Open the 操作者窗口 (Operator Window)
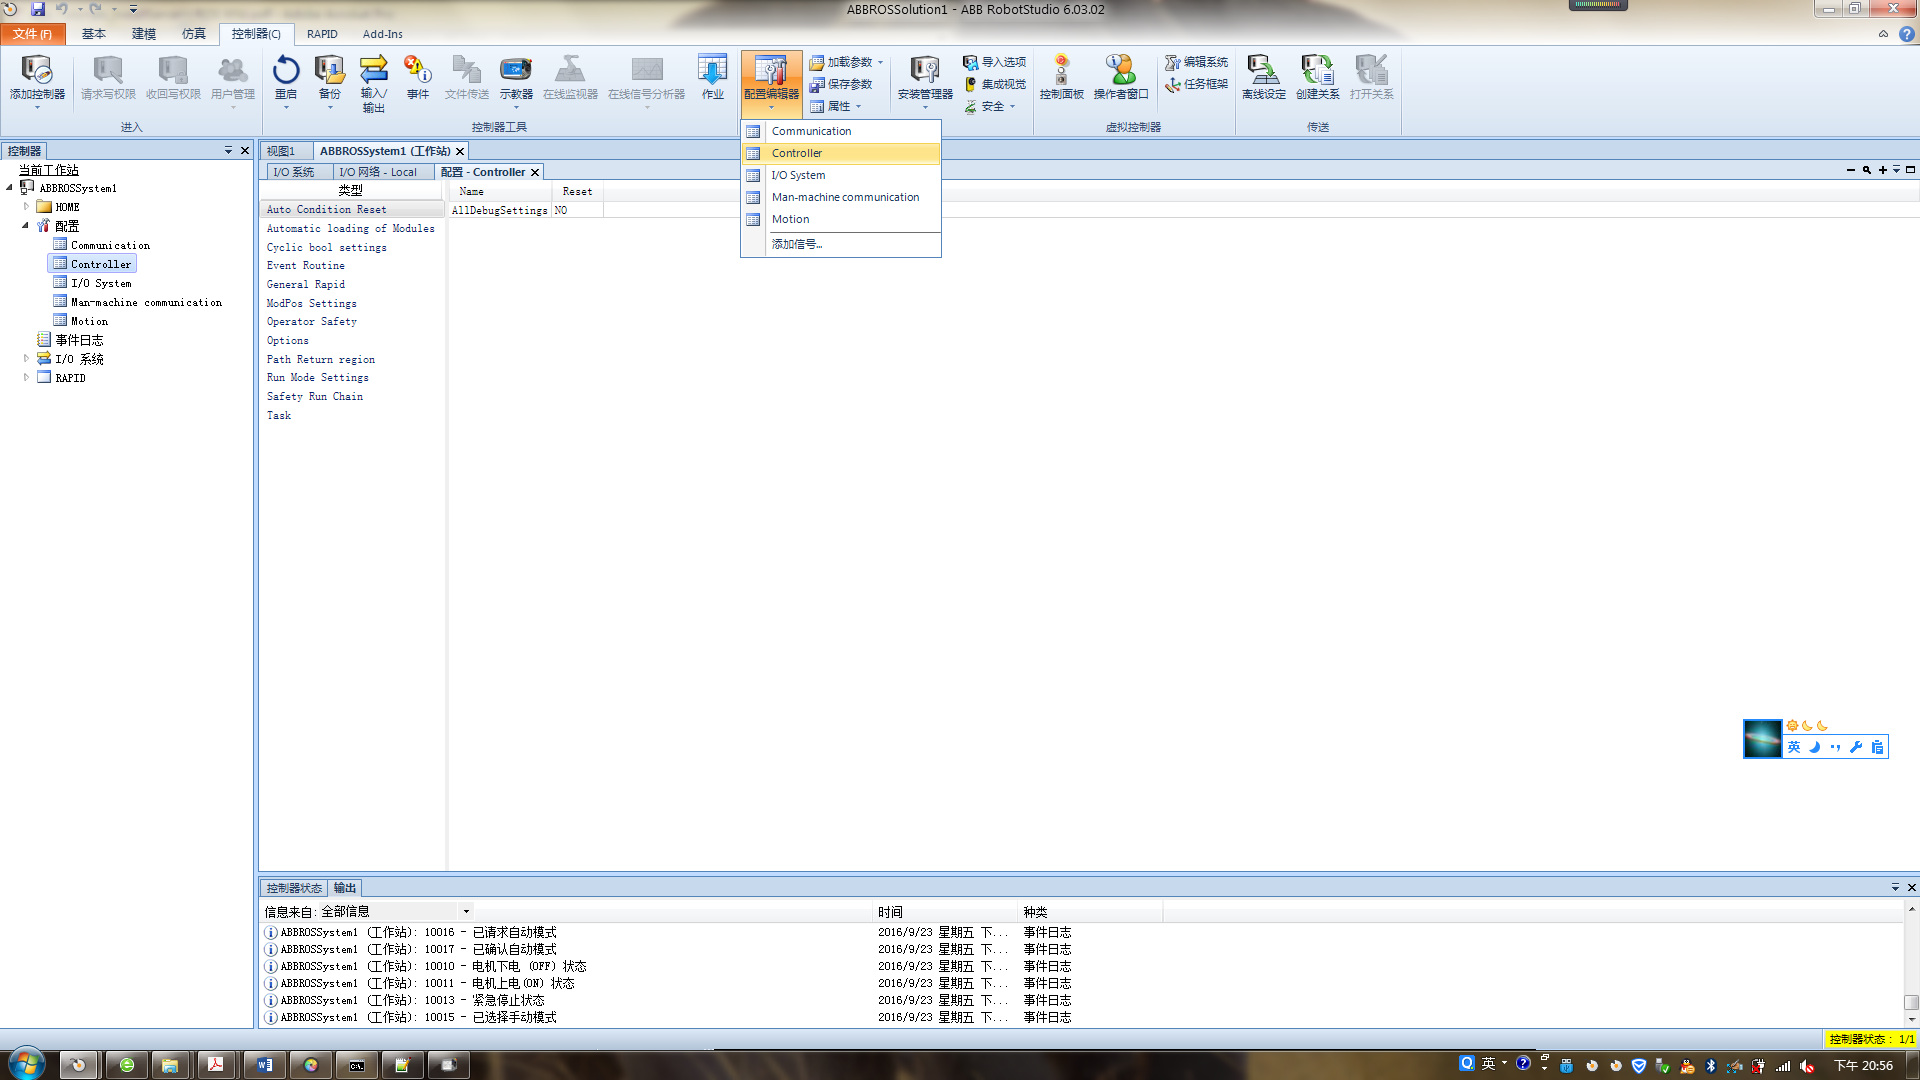Viewport: 1920px width, 1080px height. [1121, 78]
